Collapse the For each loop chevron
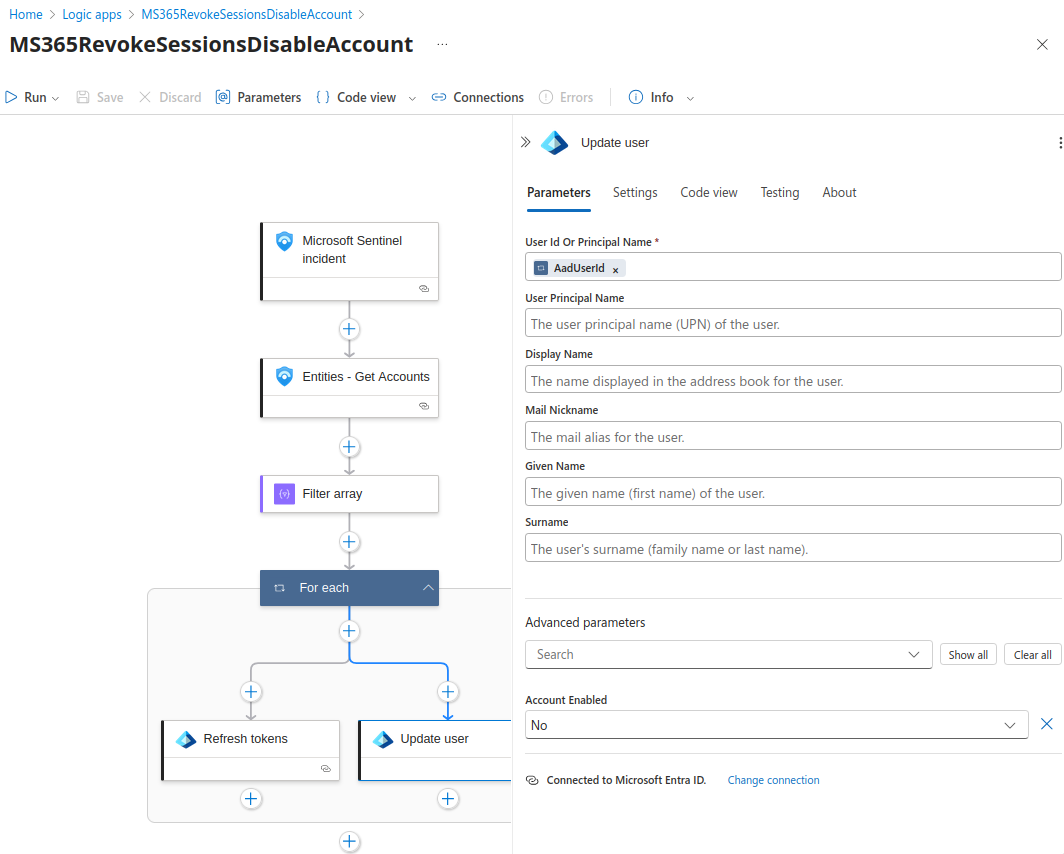 [428, 587]
